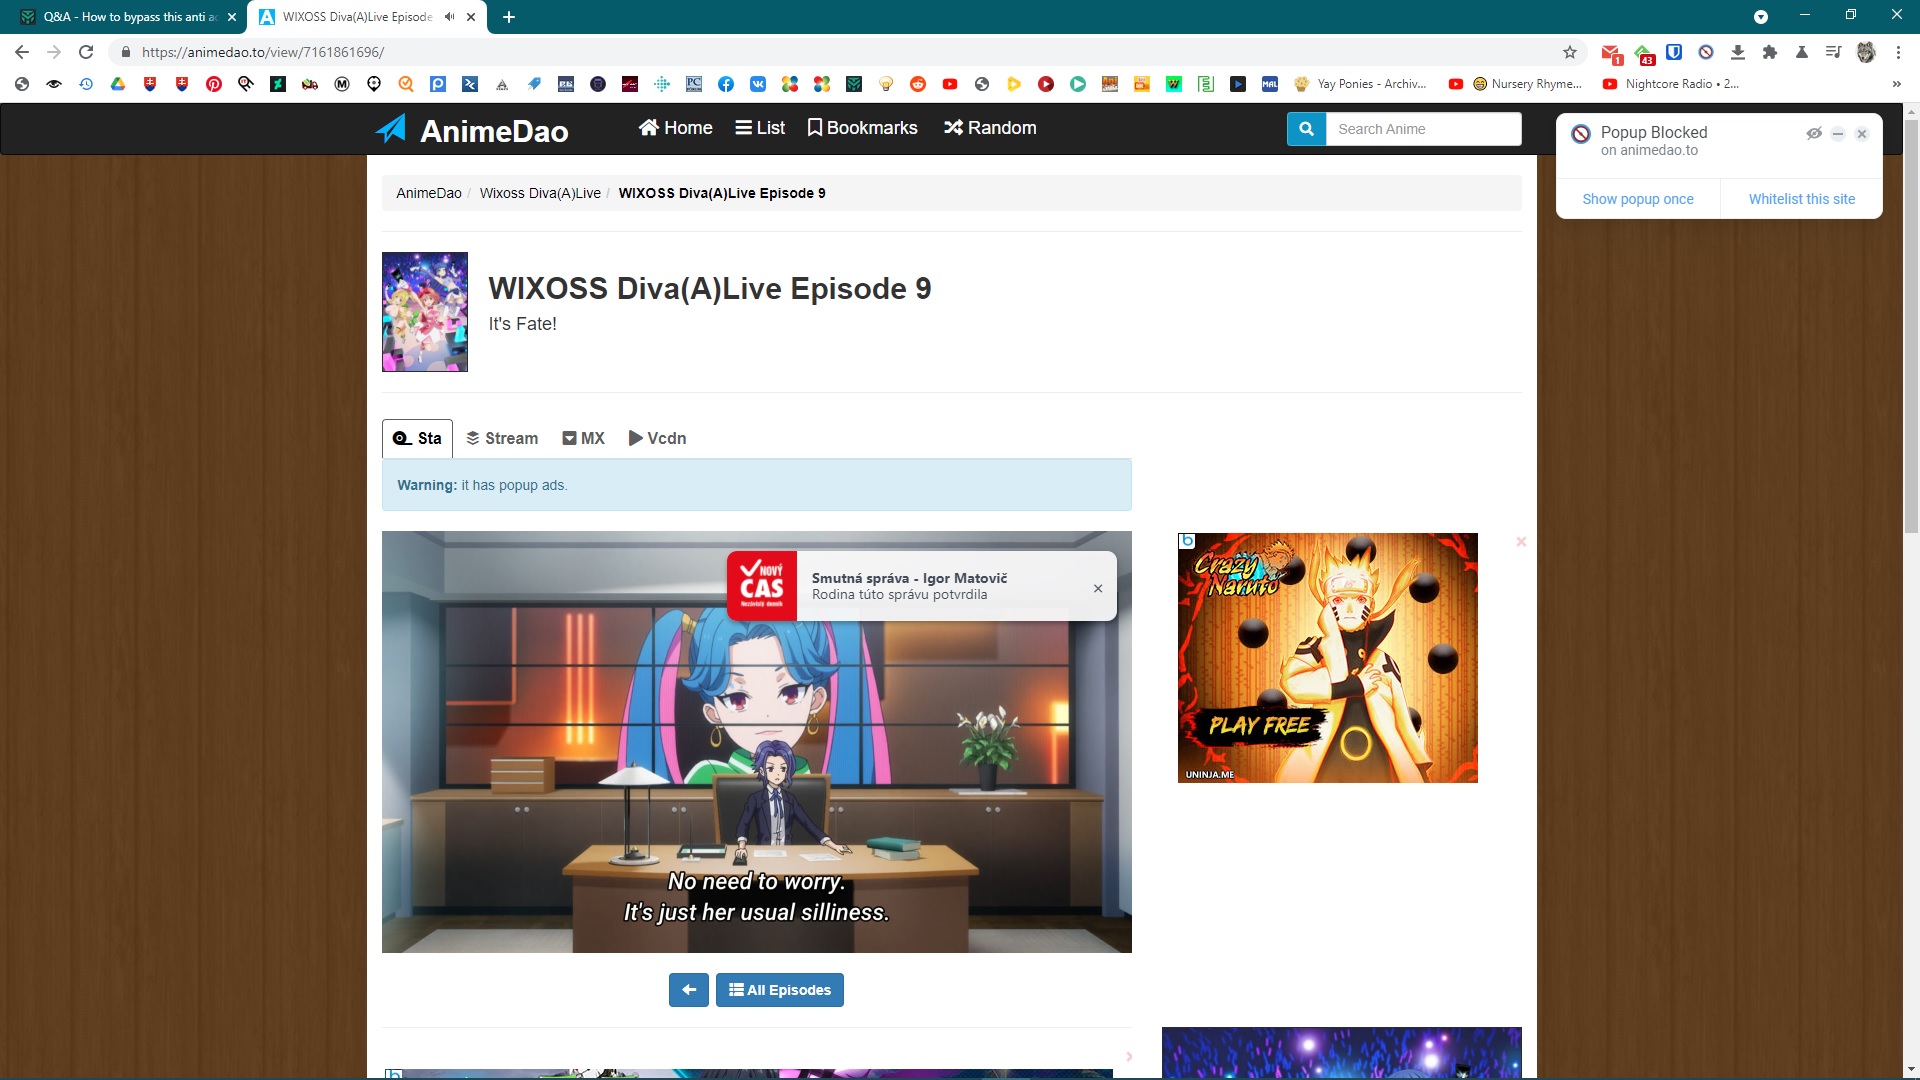
Task: Bookmark this page with star icon
Action: pos(1570,52)
